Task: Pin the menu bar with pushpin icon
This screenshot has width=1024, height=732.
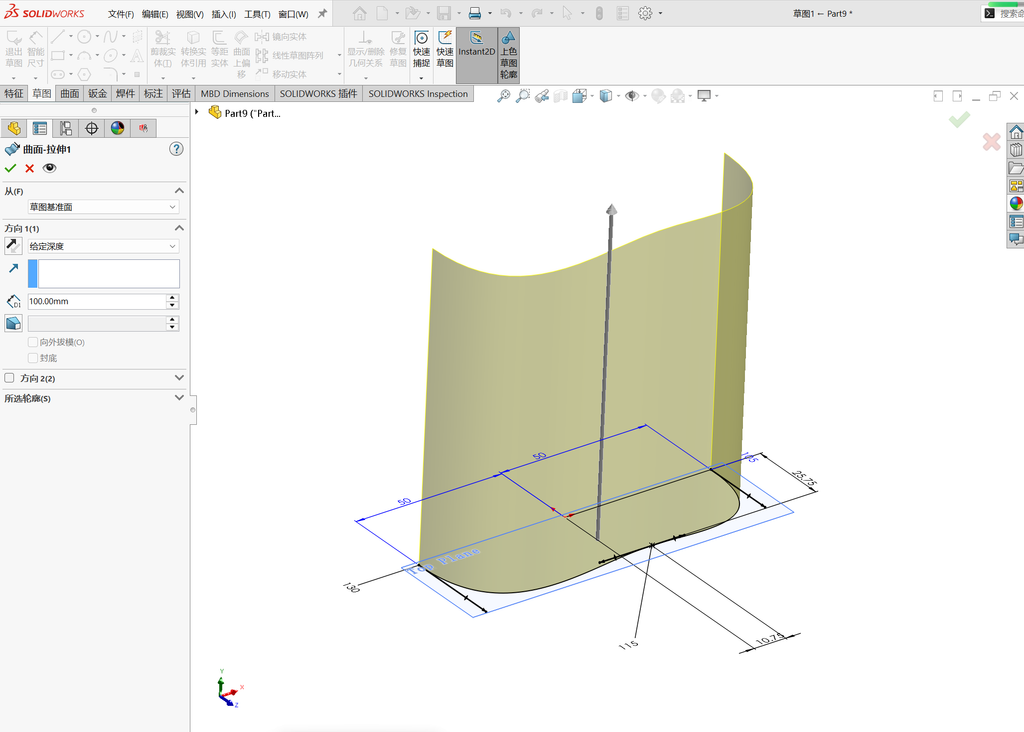Action: tap(322, 14)
